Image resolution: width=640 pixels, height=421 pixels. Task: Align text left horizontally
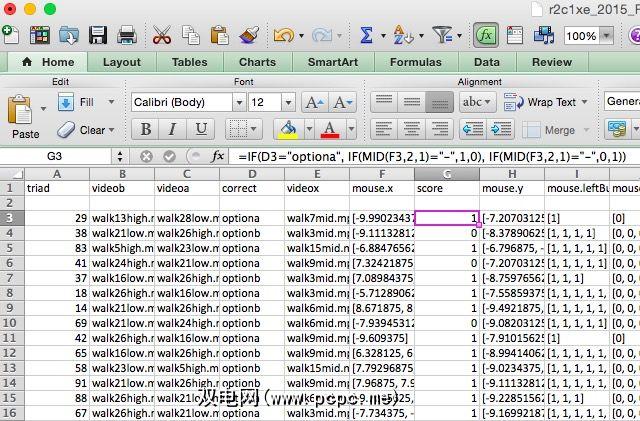(x=384, y=129)
